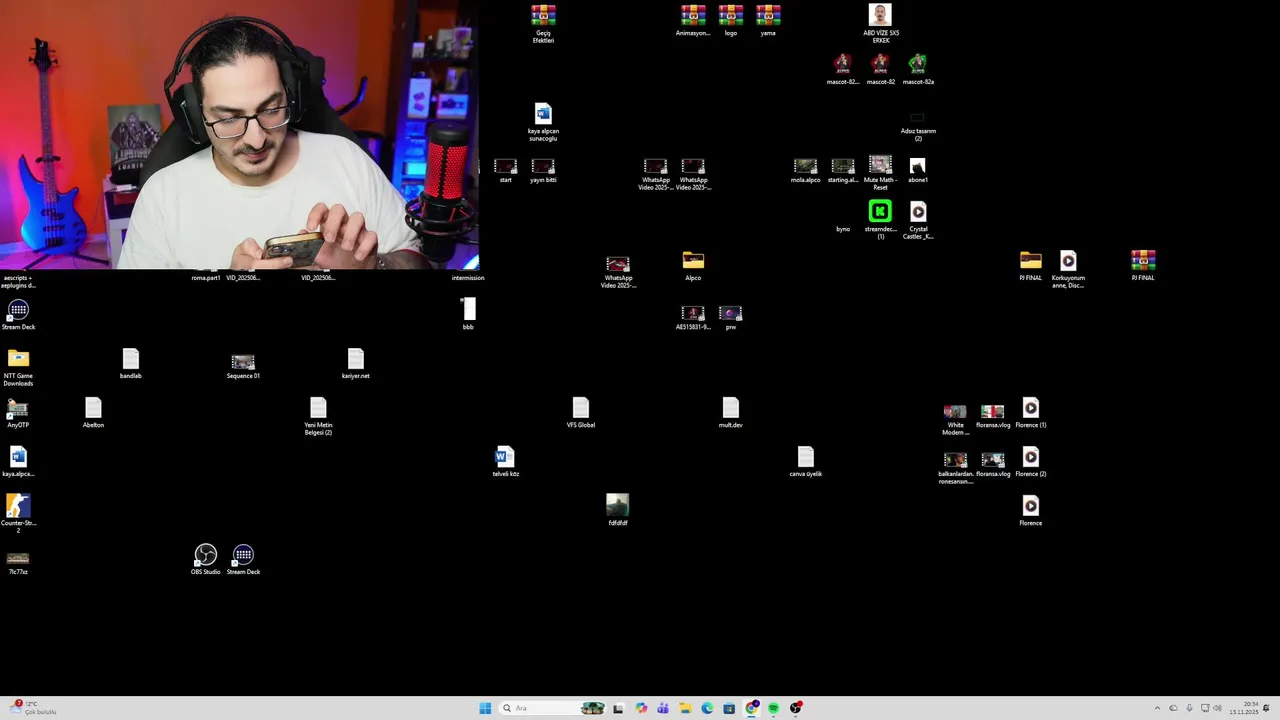The width and height of the screenshot is (1280, 720).
Task: Open the VFS Global file
Action: coord(581,408)
